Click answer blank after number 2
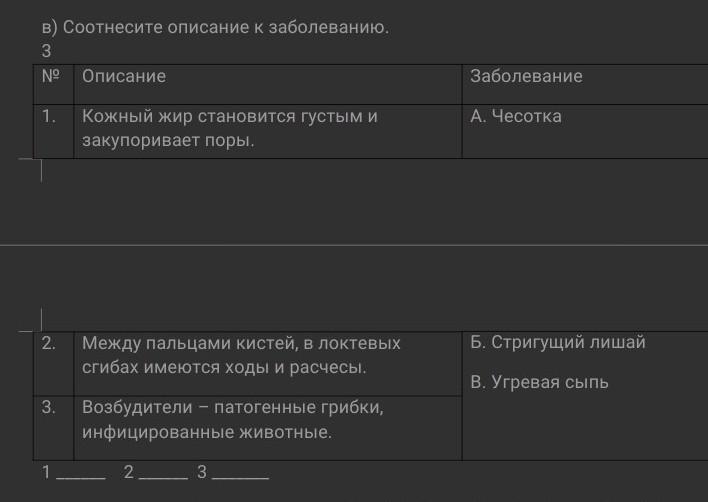This screenshot has width=708, height=502. (163, 474)
